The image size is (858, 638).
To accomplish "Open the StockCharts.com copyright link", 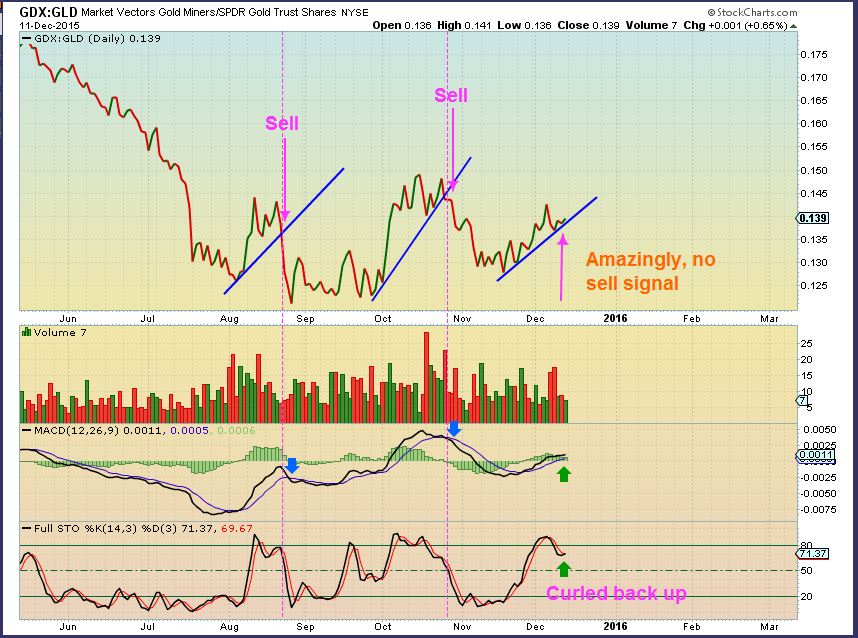I will coord(752,12).
